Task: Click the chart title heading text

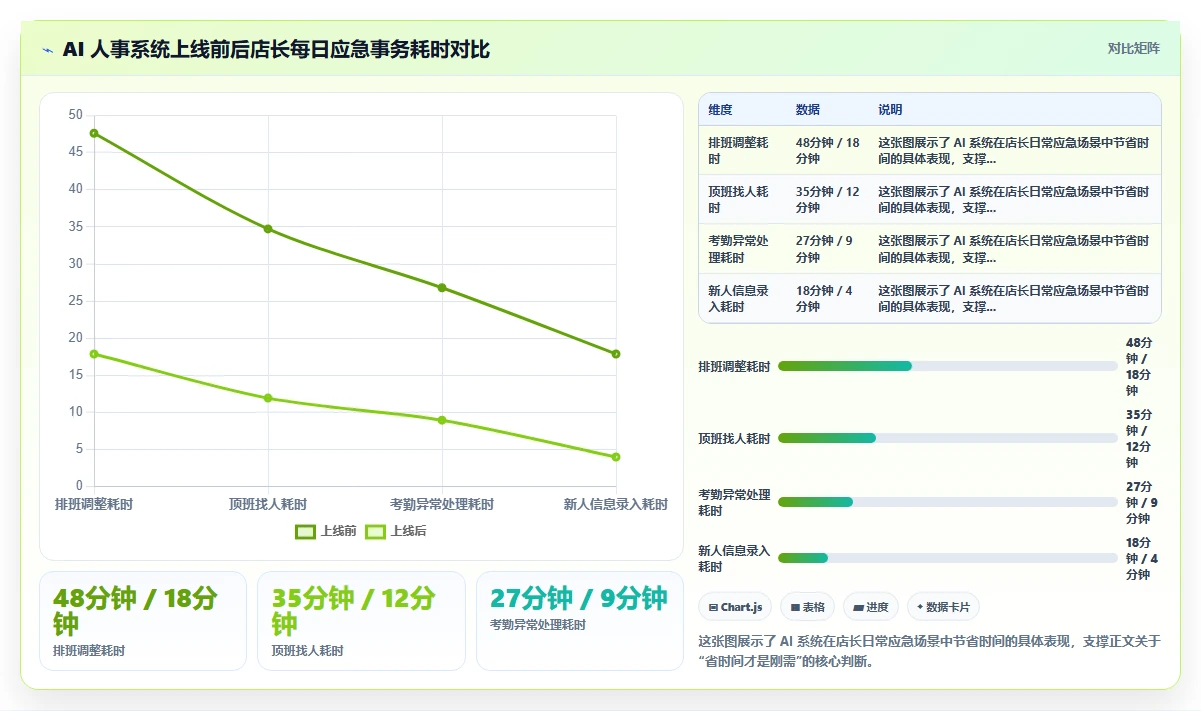Action: tap(276, 49)
